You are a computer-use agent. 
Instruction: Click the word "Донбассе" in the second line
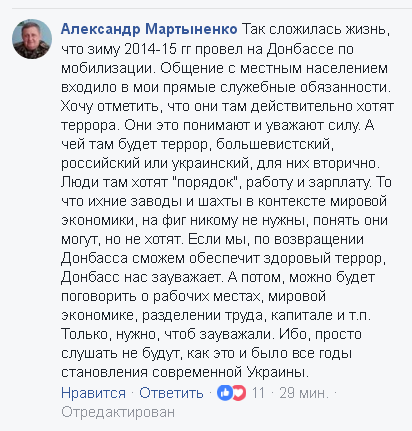[x=300, y=49]
